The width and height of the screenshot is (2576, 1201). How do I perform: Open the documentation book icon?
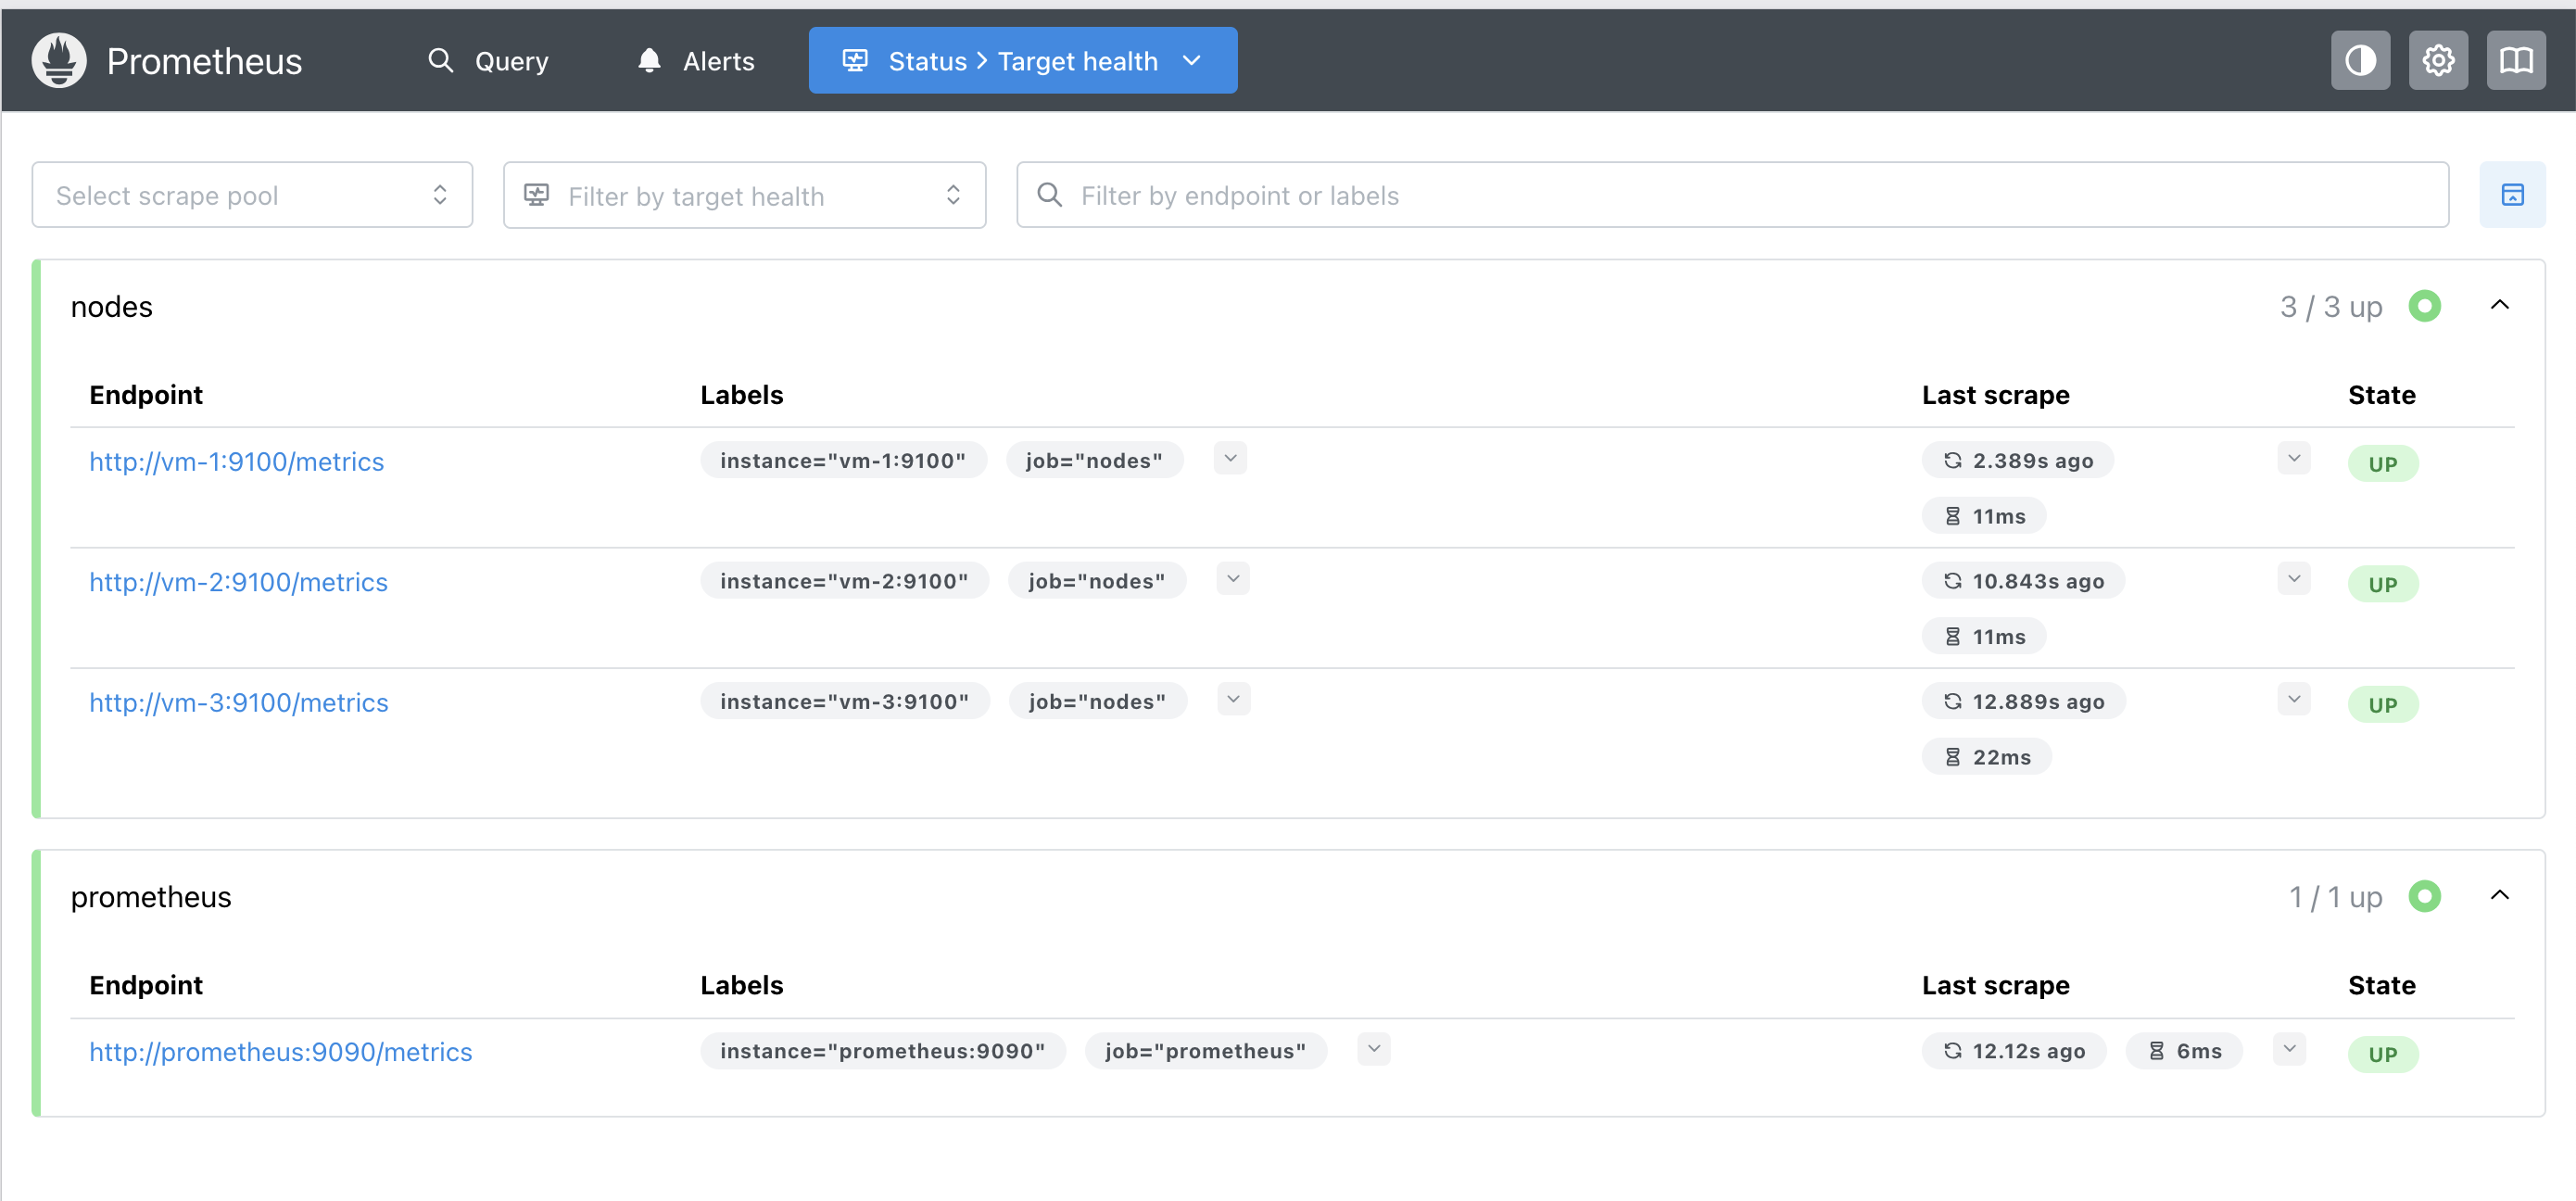(2516, 61)
